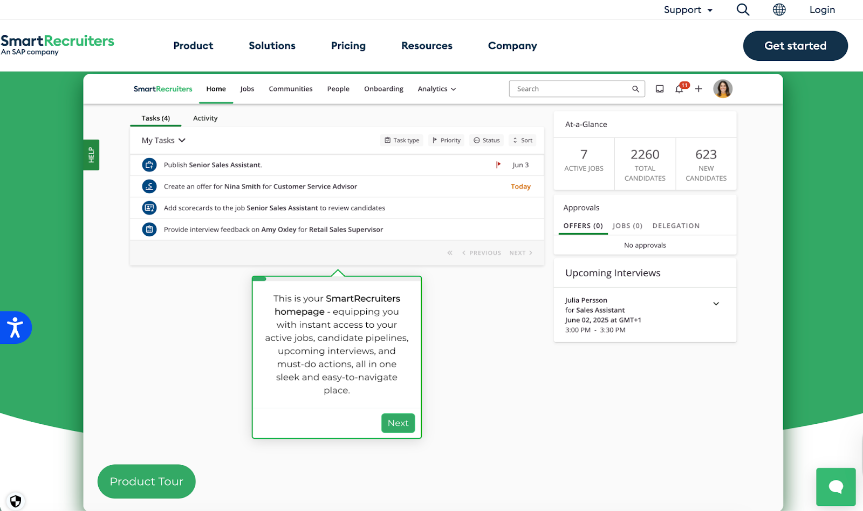Open the Sort tasks control
The width and height of the screenshot is (863, 511).
click(x=523, y=140)
